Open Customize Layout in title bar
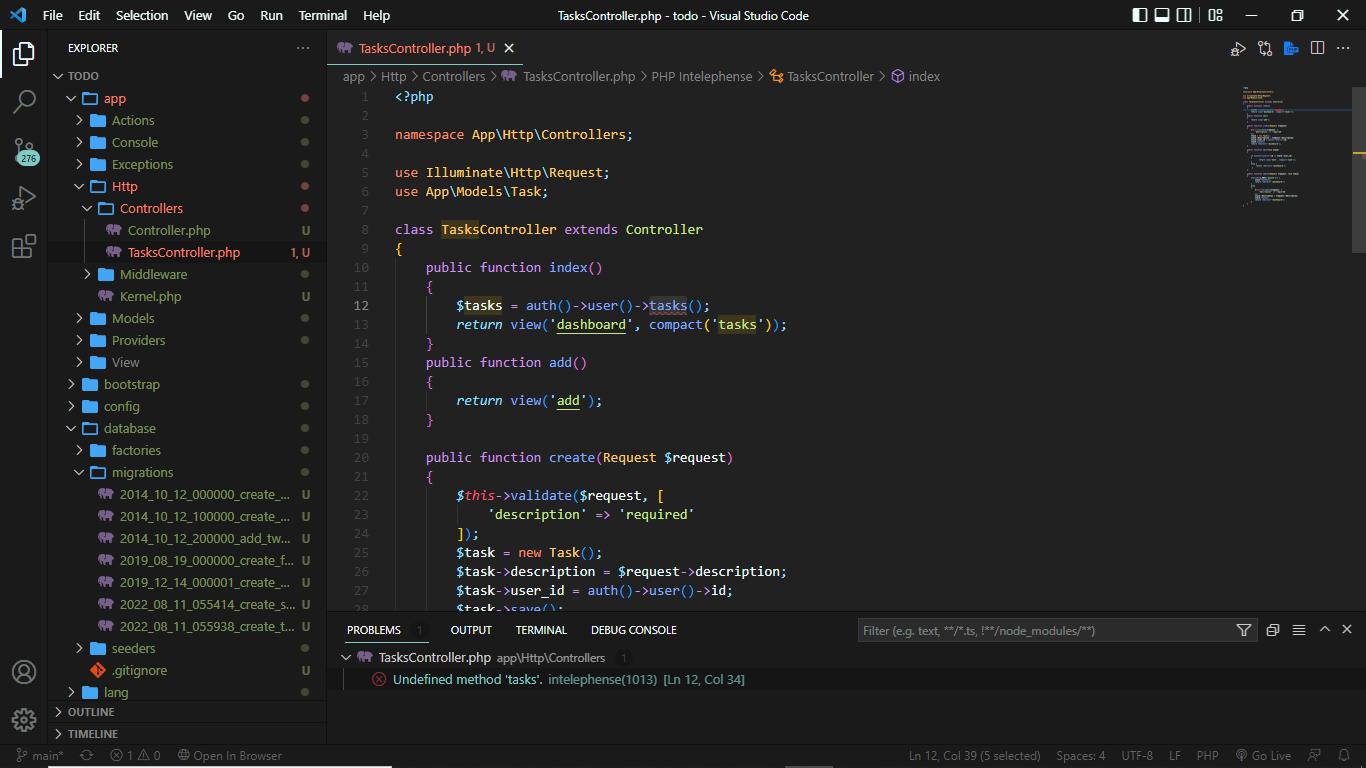The width and height of the screenshot is (1366, 768). tap(1215, 15)
